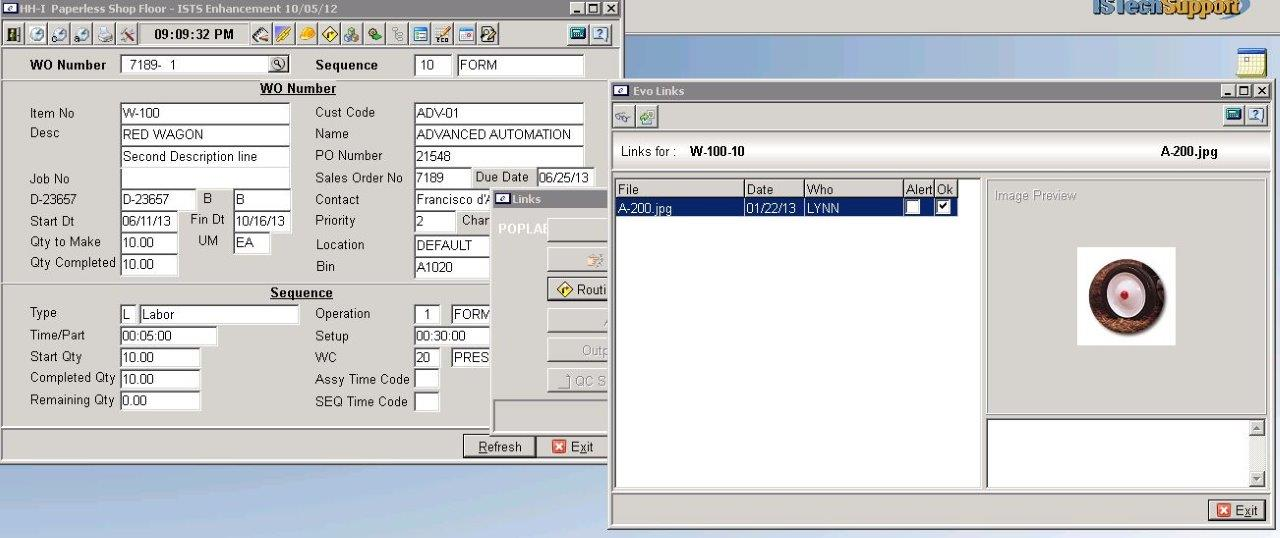Click the Name field ADVANCED AUTOMATION
Viewport: 1280px width, 538px height.
(x=499, y=134)
